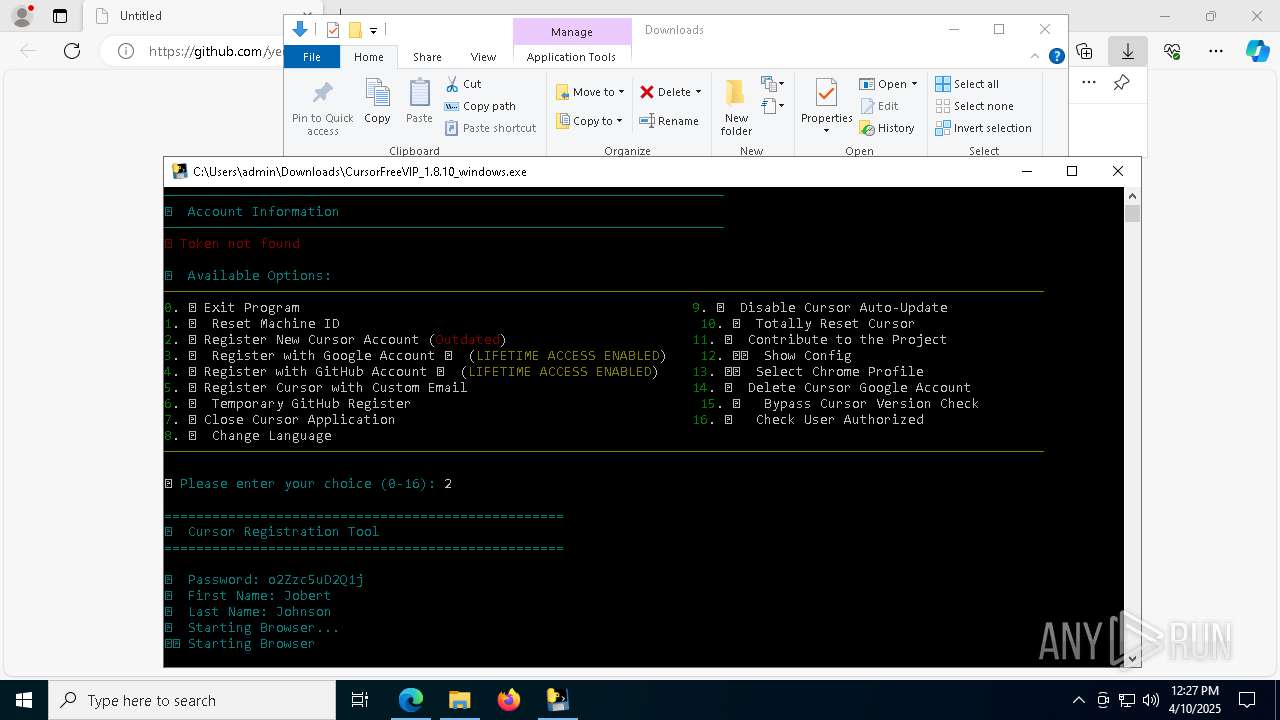
Task: Open Properties in ribbon
Action: click(826, 102)
